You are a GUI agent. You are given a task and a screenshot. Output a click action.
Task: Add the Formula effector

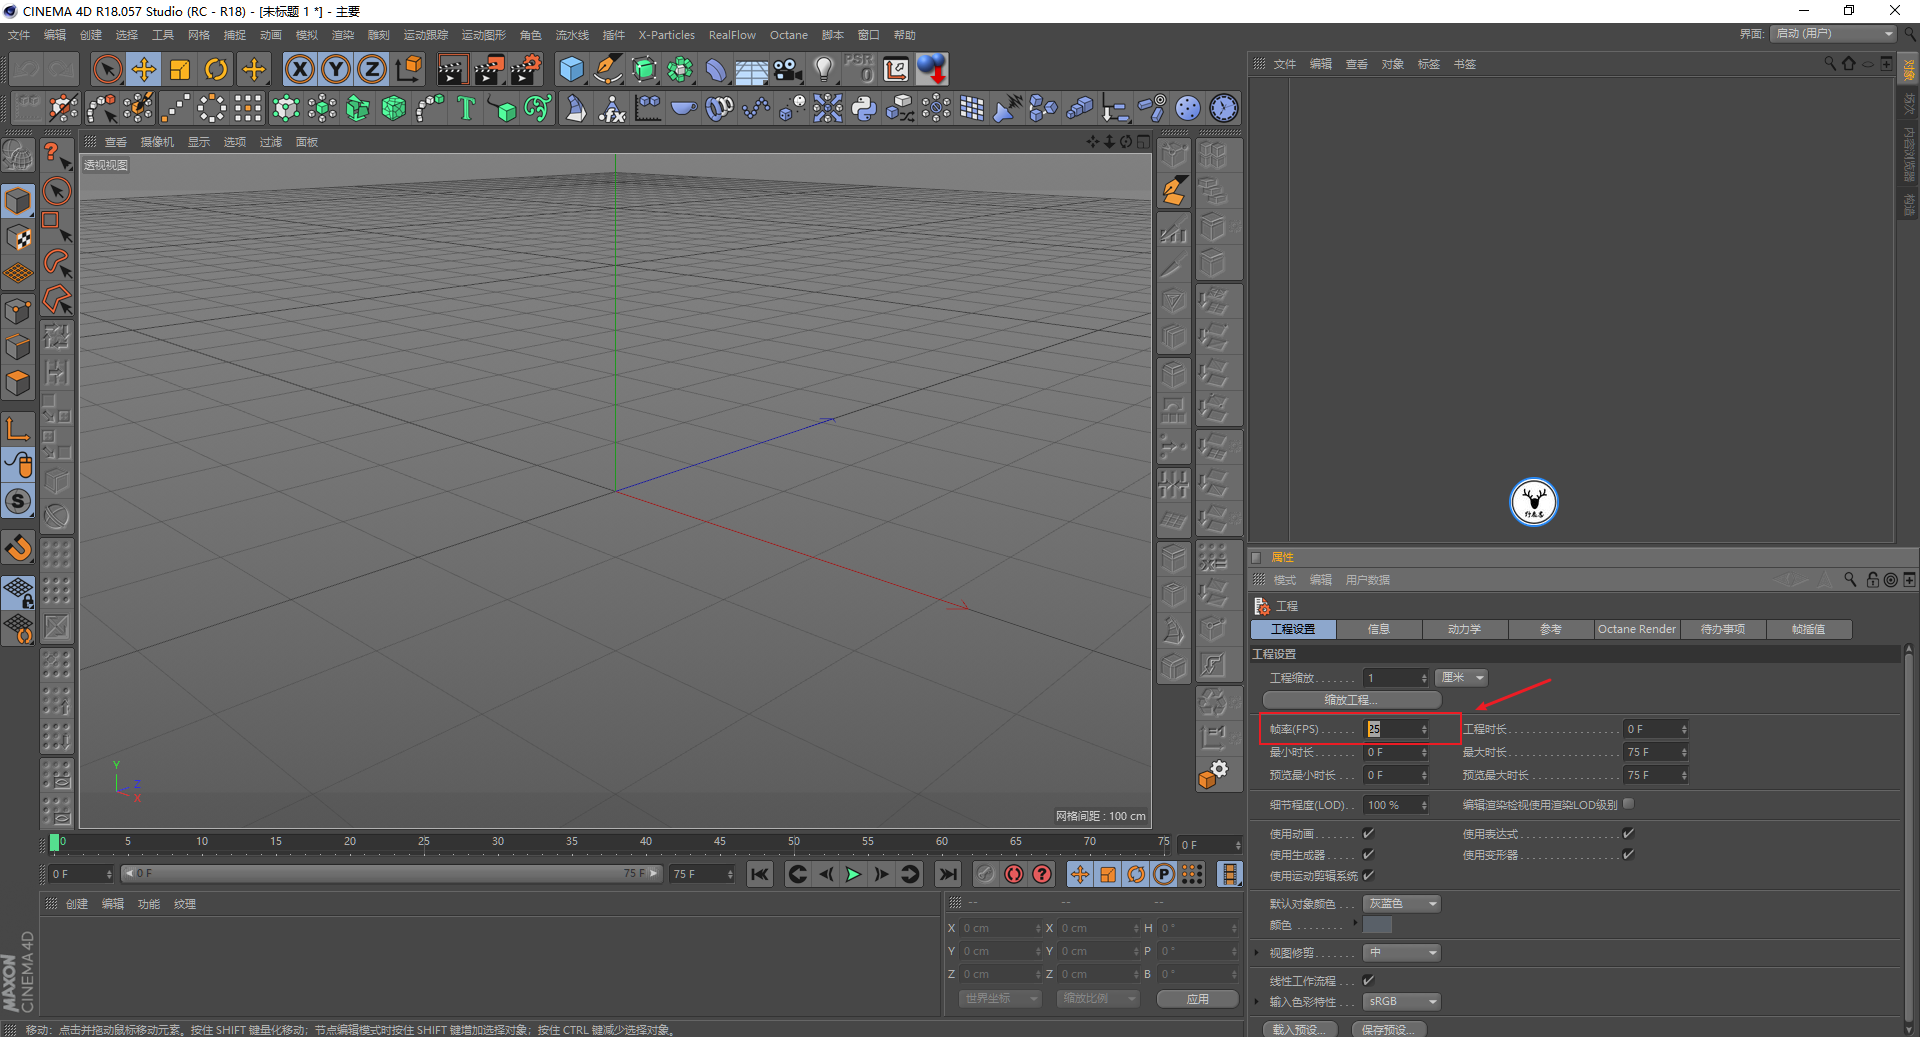612,108
